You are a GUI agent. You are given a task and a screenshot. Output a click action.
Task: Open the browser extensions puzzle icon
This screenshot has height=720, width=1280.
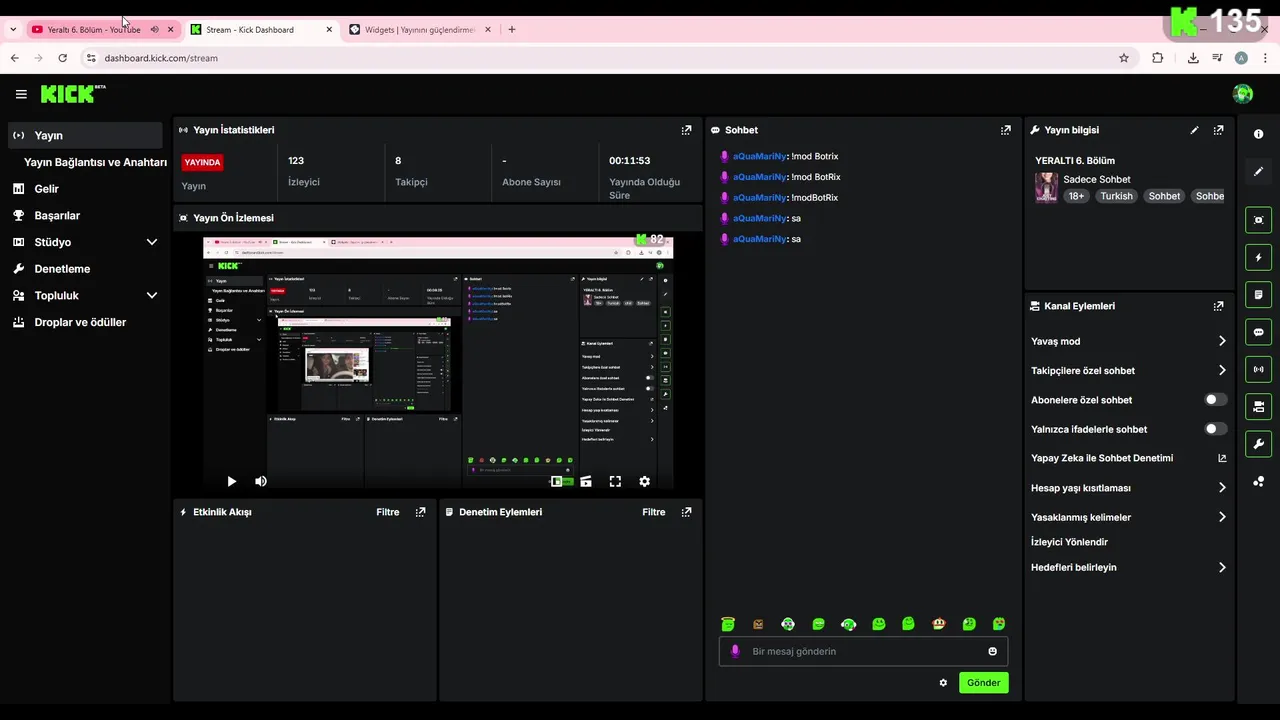[x=1158, y=58]
